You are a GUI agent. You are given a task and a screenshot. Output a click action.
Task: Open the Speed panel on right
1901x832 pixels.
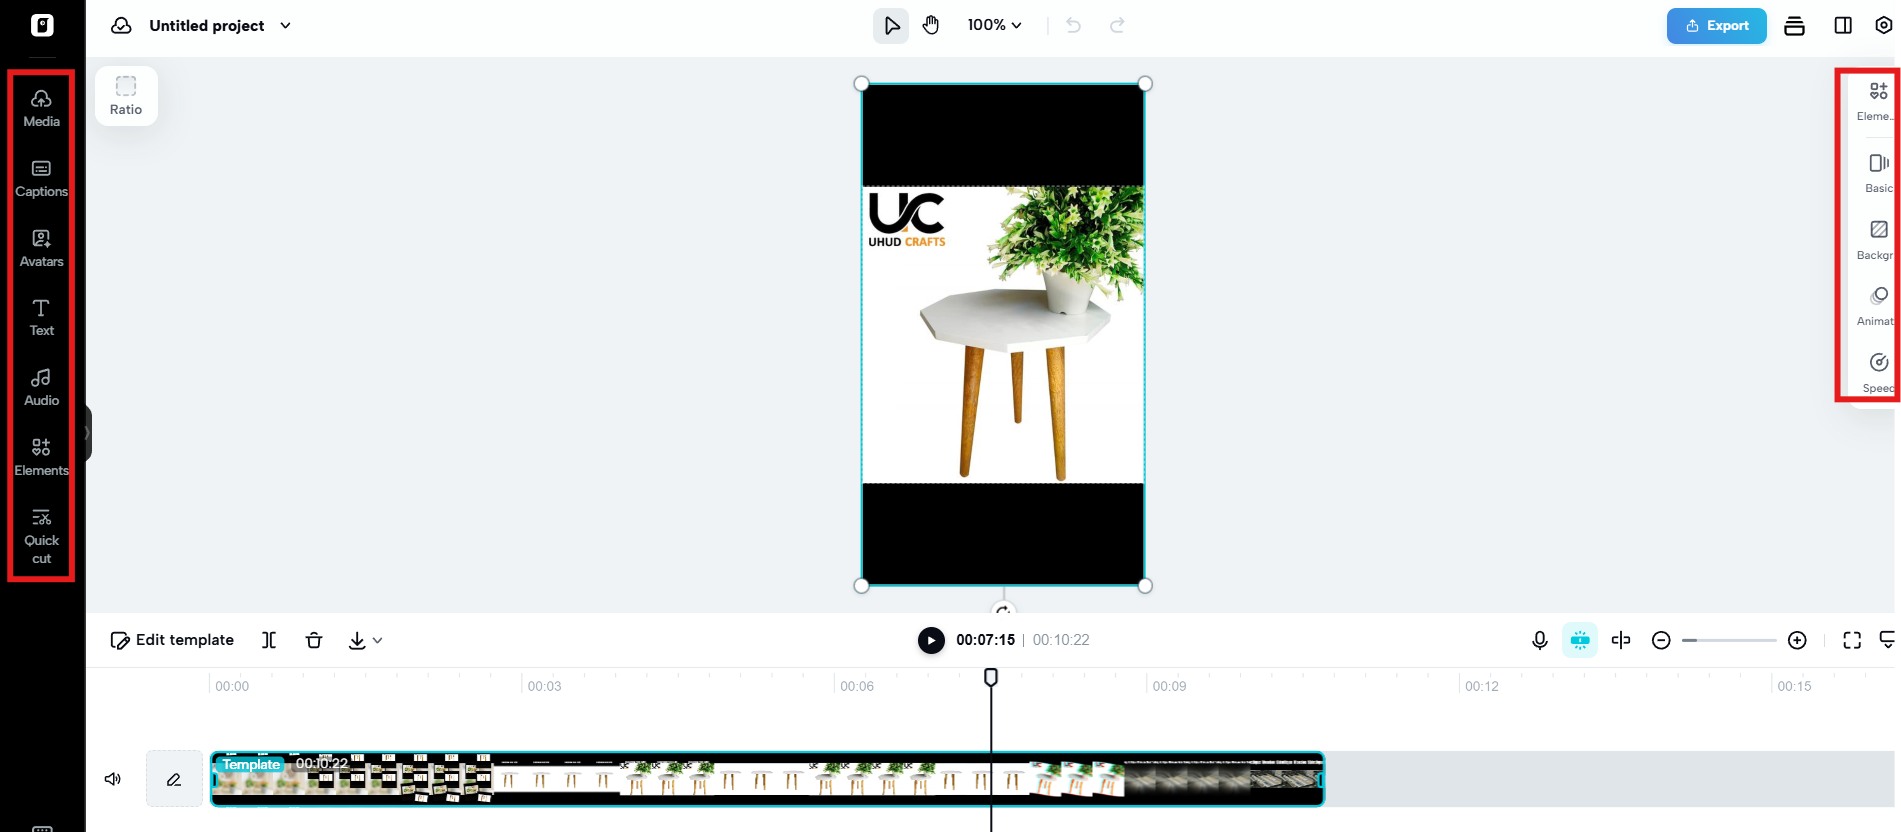pos(1878,372)
